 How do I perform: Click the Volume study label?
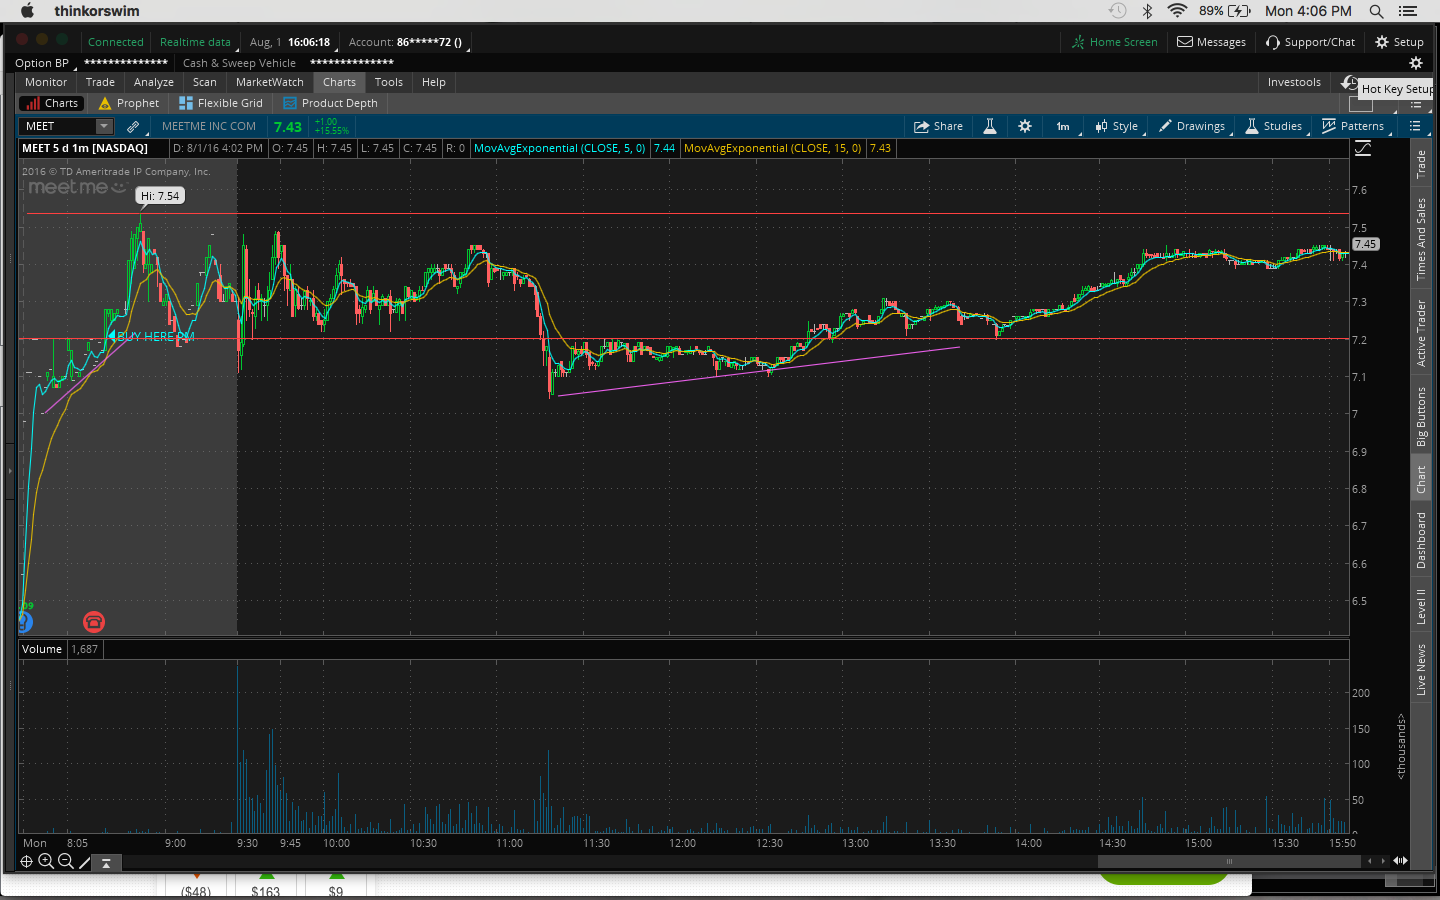click(42, 649)
